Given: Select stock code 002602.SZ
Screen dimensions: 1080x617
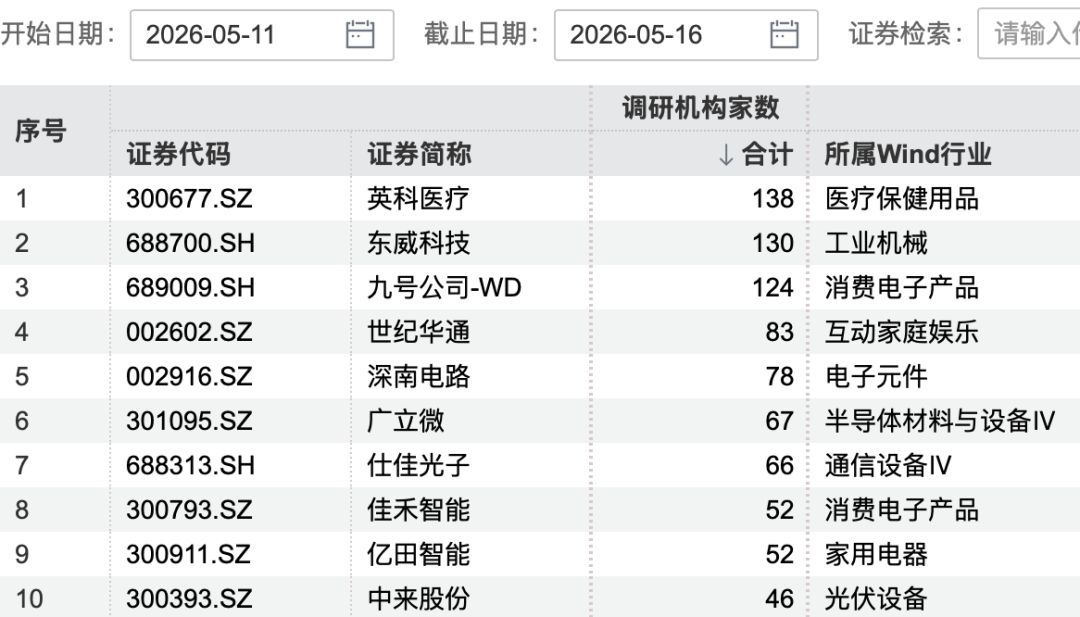Looking at the screenshot, I should 189,332.
